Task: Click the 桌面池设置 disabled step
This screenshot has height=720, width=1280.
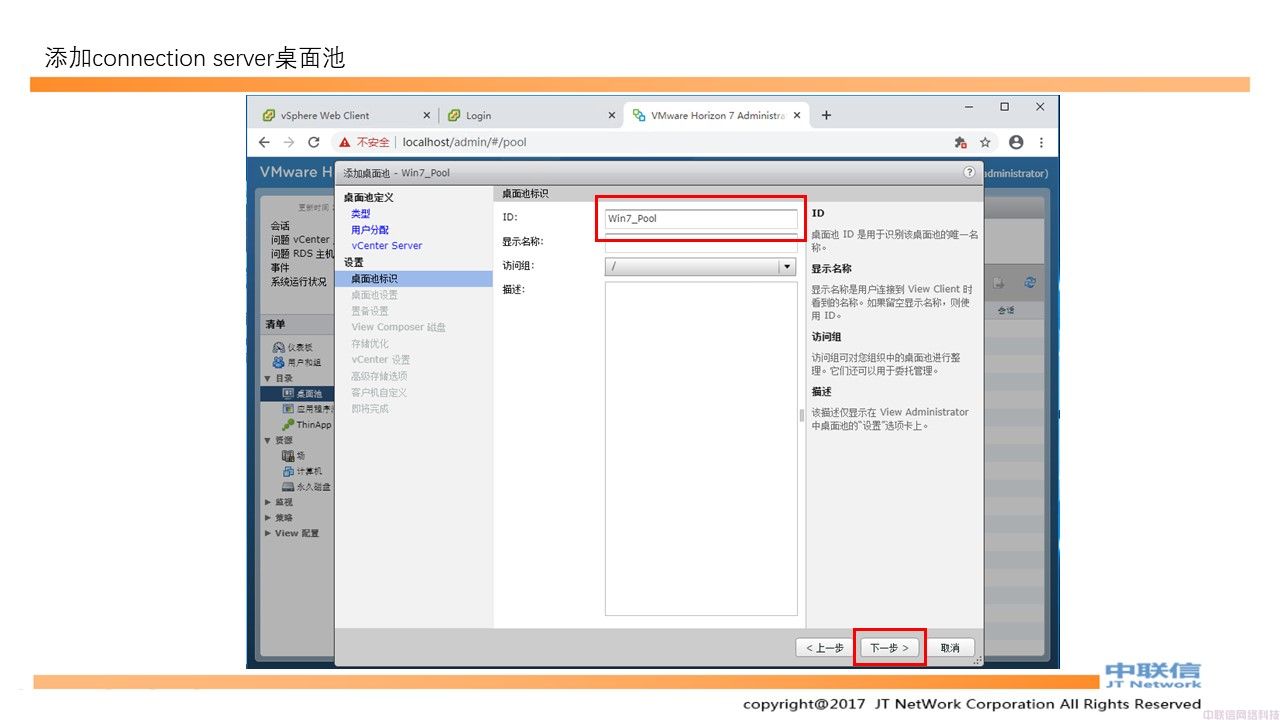Action: point(374,295)
